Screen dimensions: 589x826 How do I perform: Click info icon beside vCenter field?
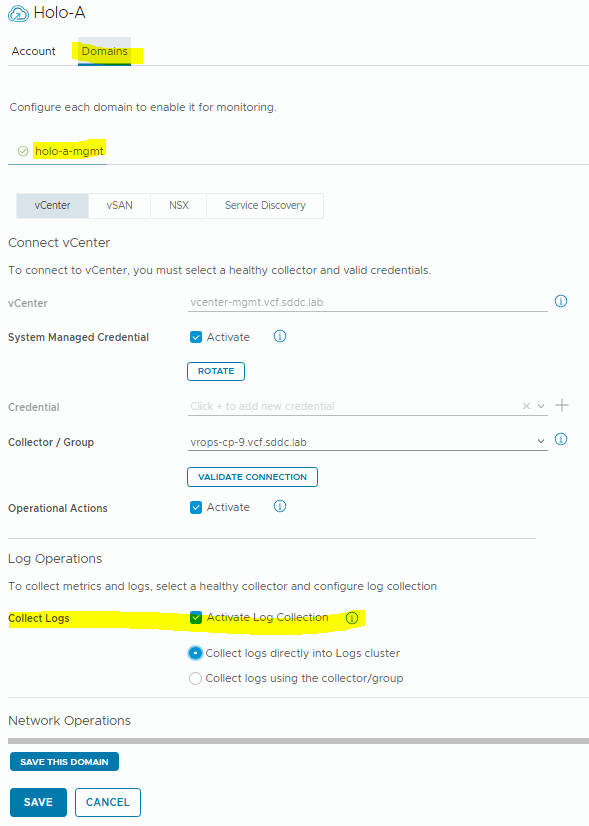click(x=561, y=301)
